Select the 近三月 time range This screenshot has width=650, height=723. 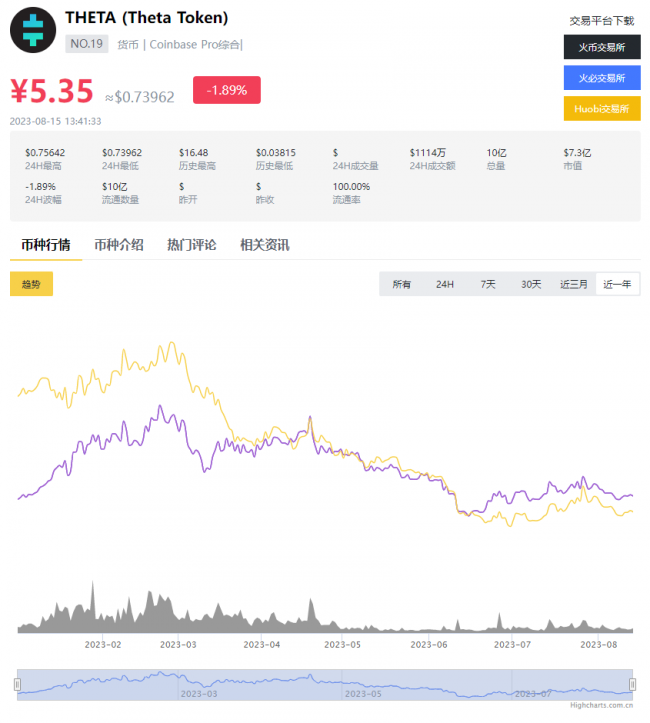(573, 284)
